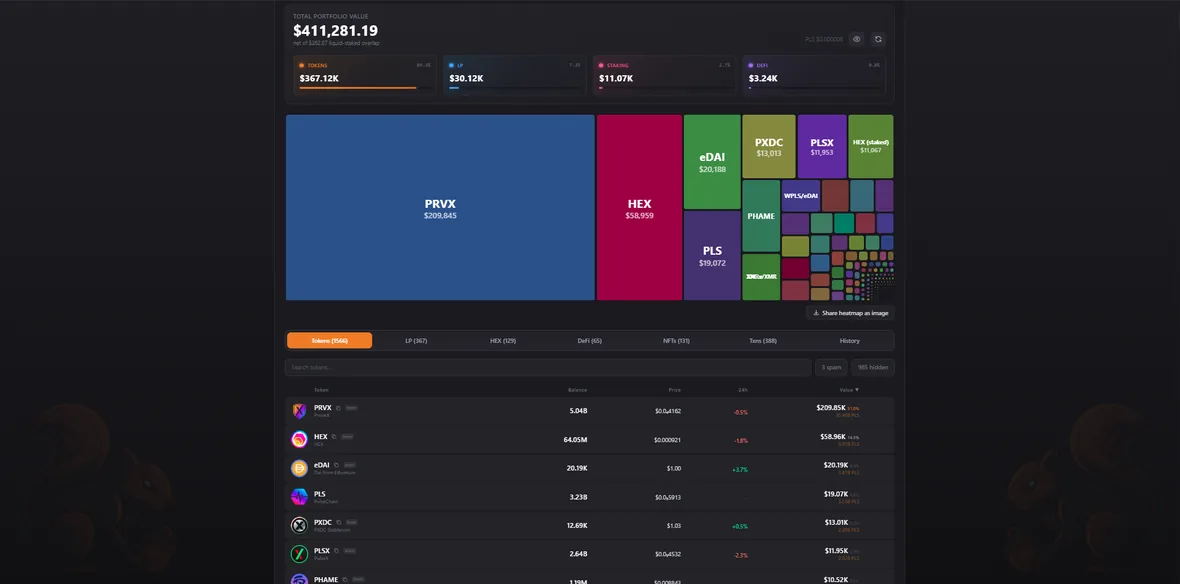Click the PRVX token logo icon

[300, 411]
